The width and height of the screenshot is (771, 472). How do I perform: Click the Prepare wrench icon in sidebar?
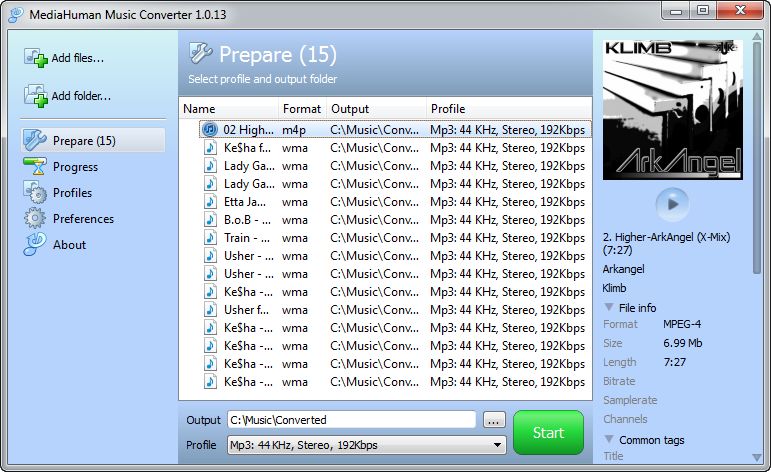pyautogui.click(x=35, y=140)
